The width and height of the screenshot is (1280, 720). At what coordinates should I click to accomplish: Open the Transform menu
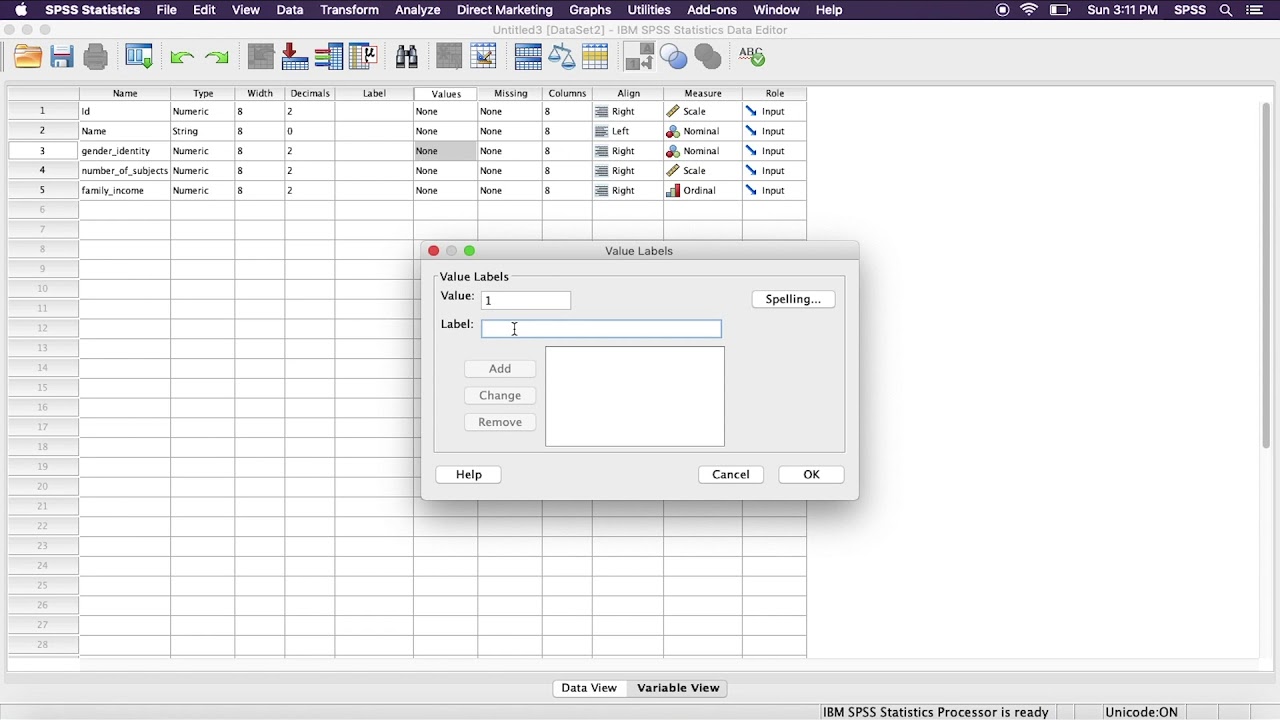pos(349,10)
